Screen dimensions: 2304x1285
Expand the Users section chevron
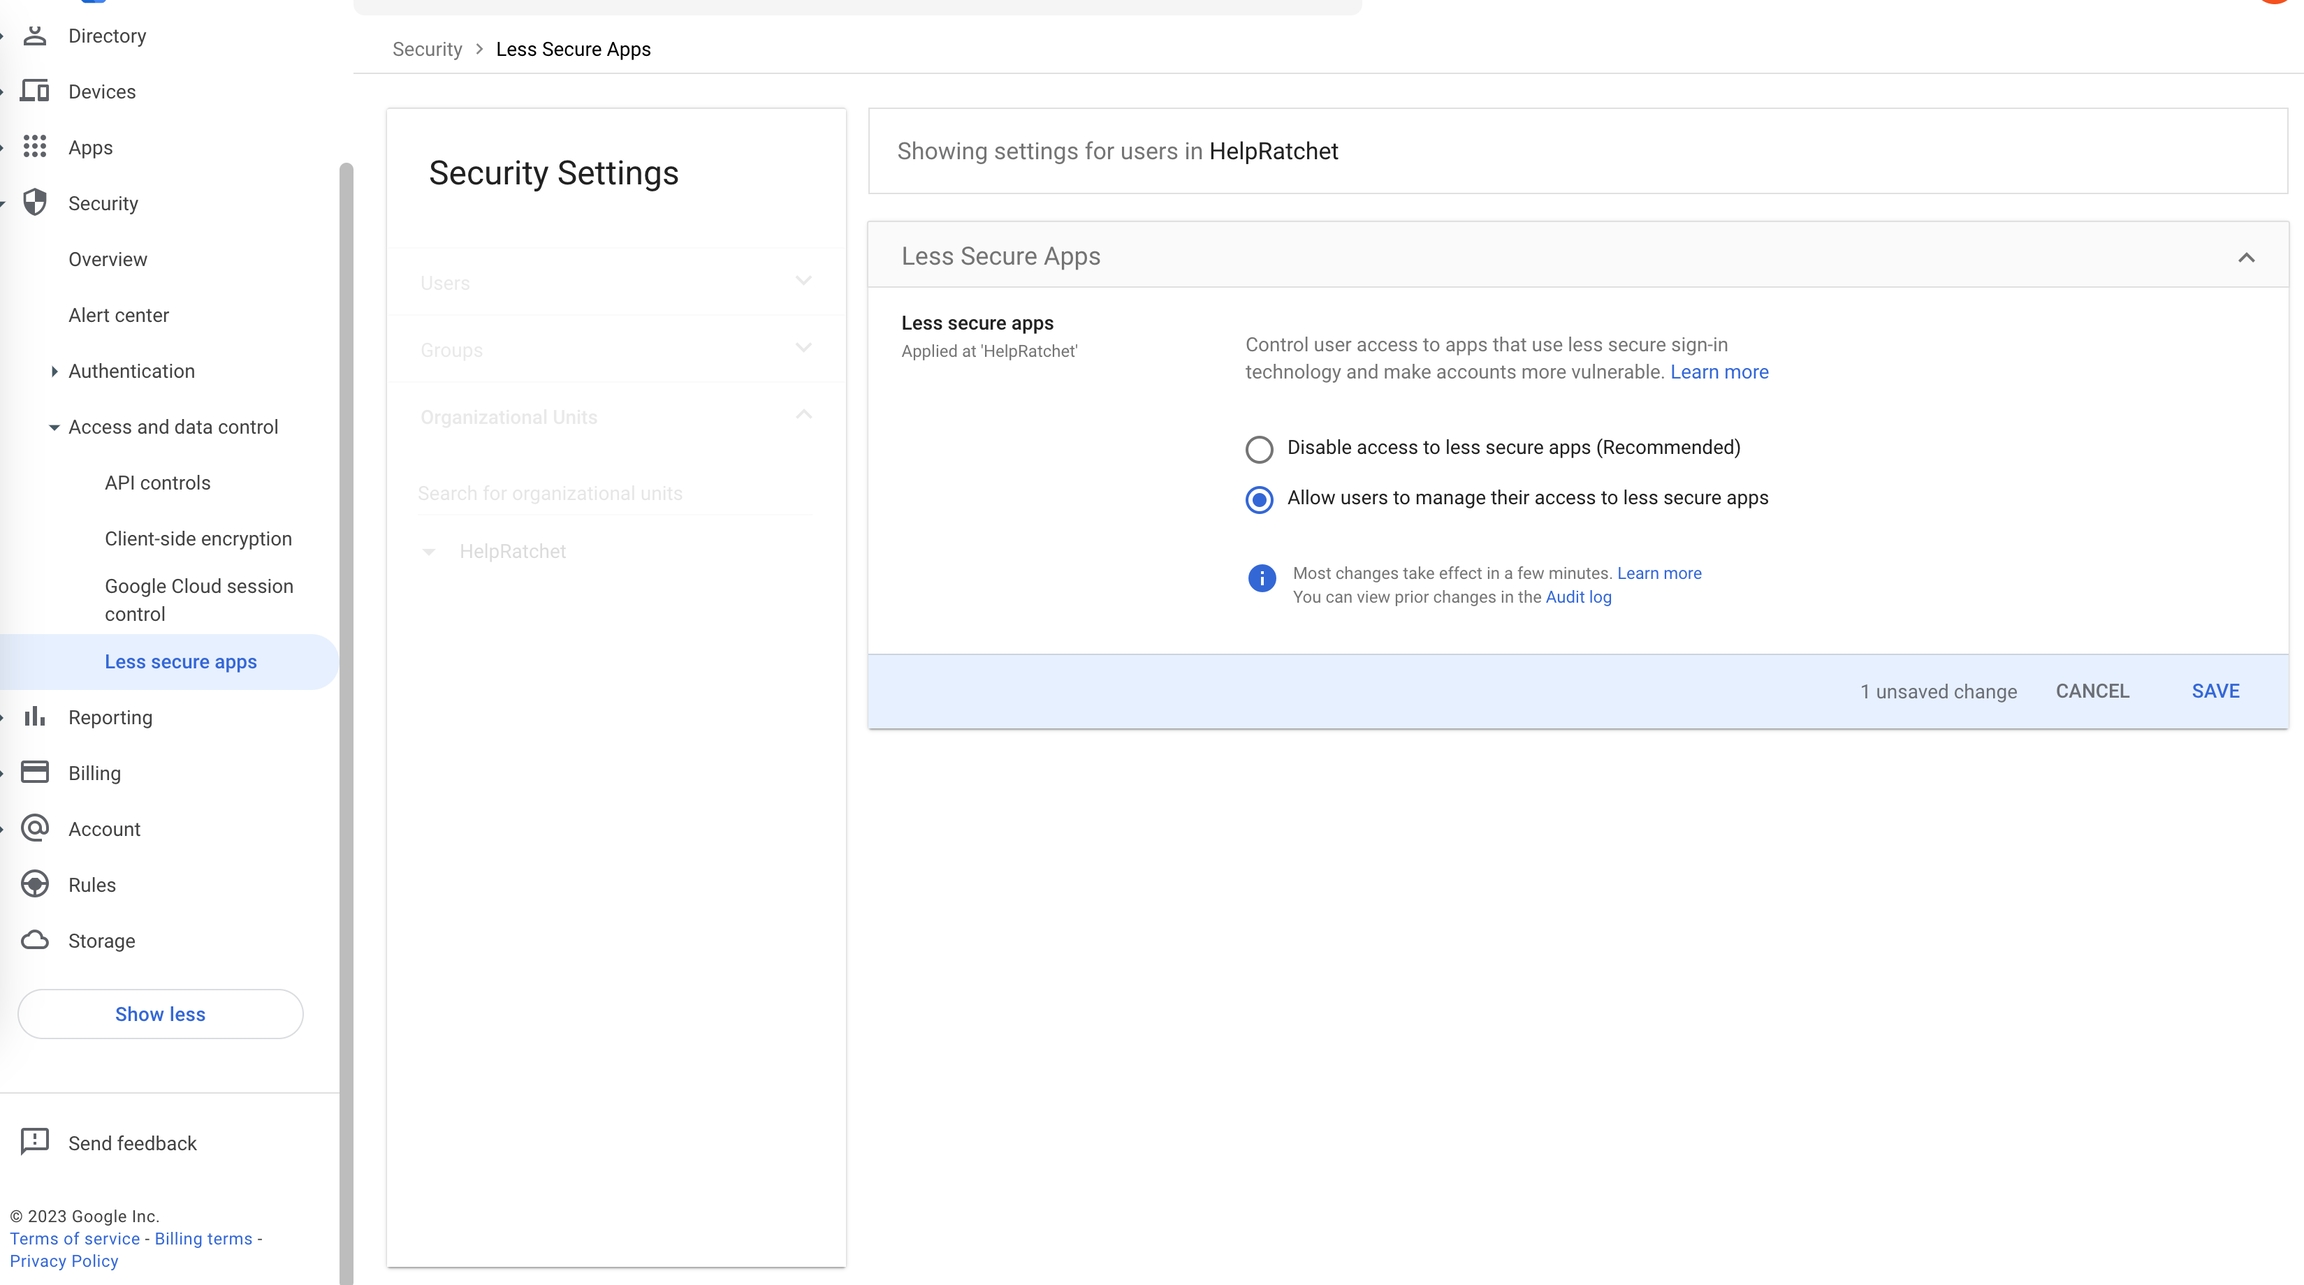click(803, 281)
